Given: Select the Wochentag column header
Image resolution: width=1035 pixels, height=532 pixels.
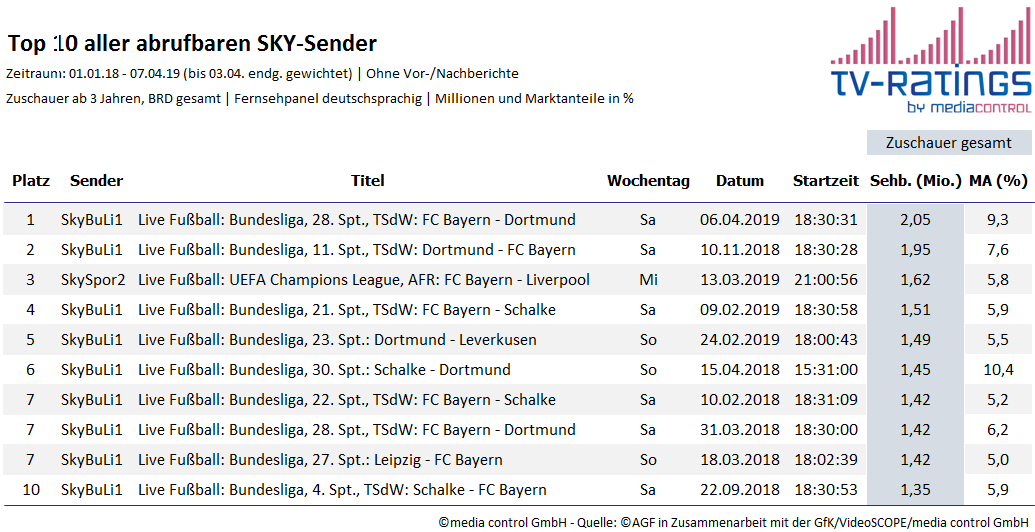Looking at the screenshot, I should point(648,181).
